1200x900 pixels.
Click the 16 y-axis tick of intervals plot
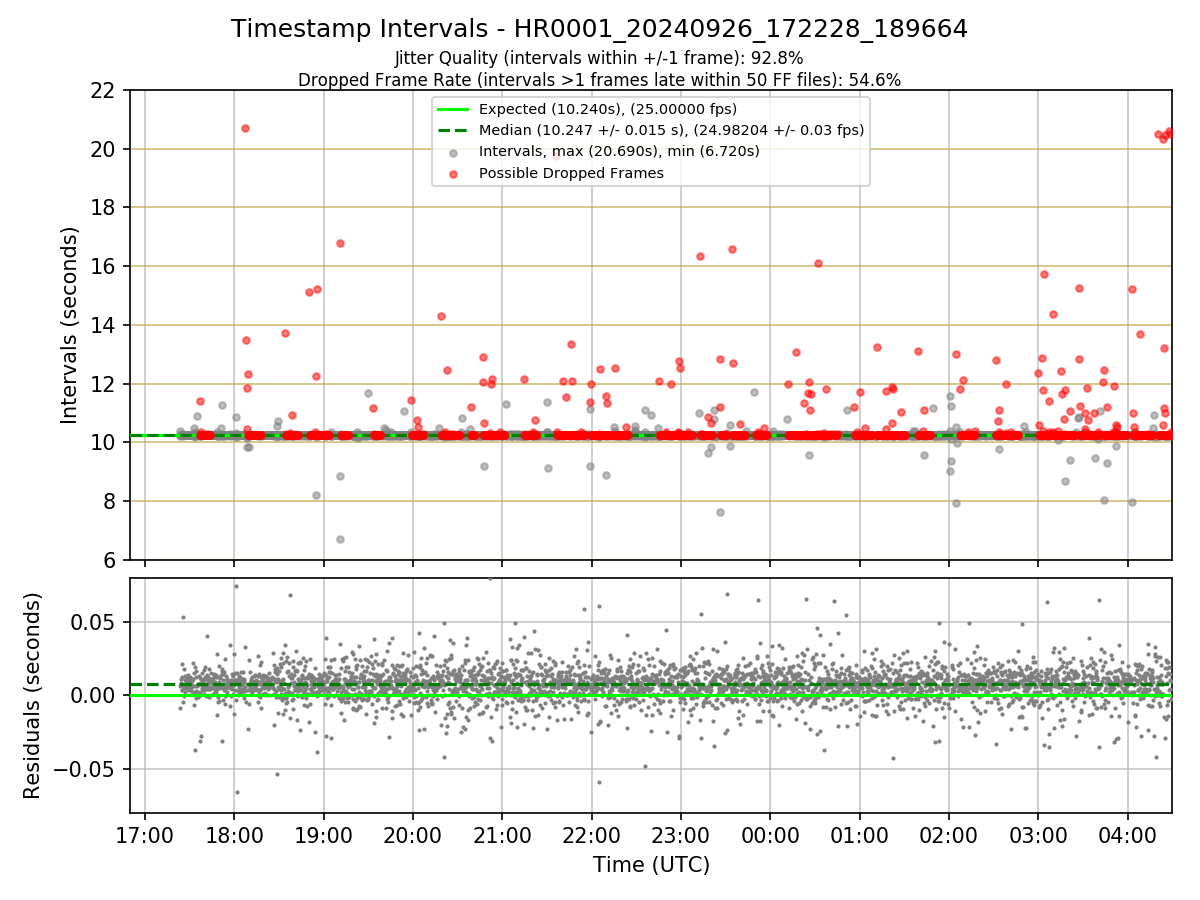coord(104,266)
